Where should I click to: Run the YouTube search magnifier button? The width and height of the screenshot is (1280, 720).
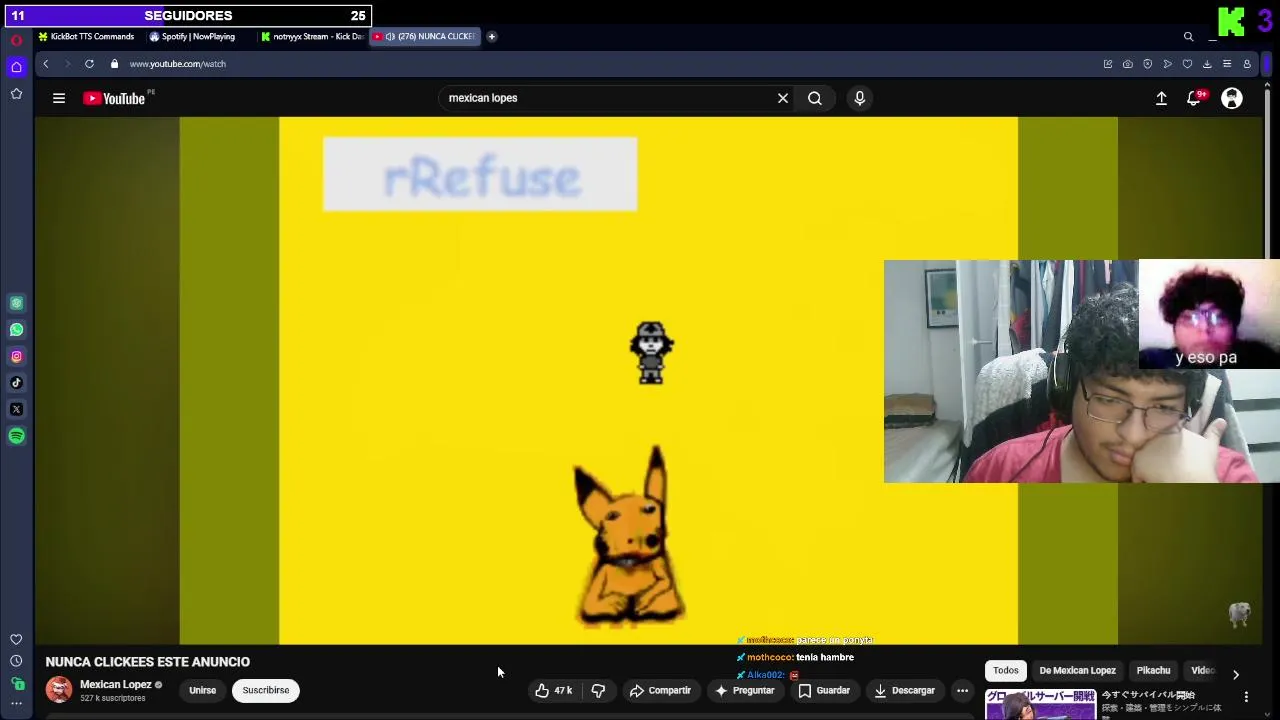[815, 98]
